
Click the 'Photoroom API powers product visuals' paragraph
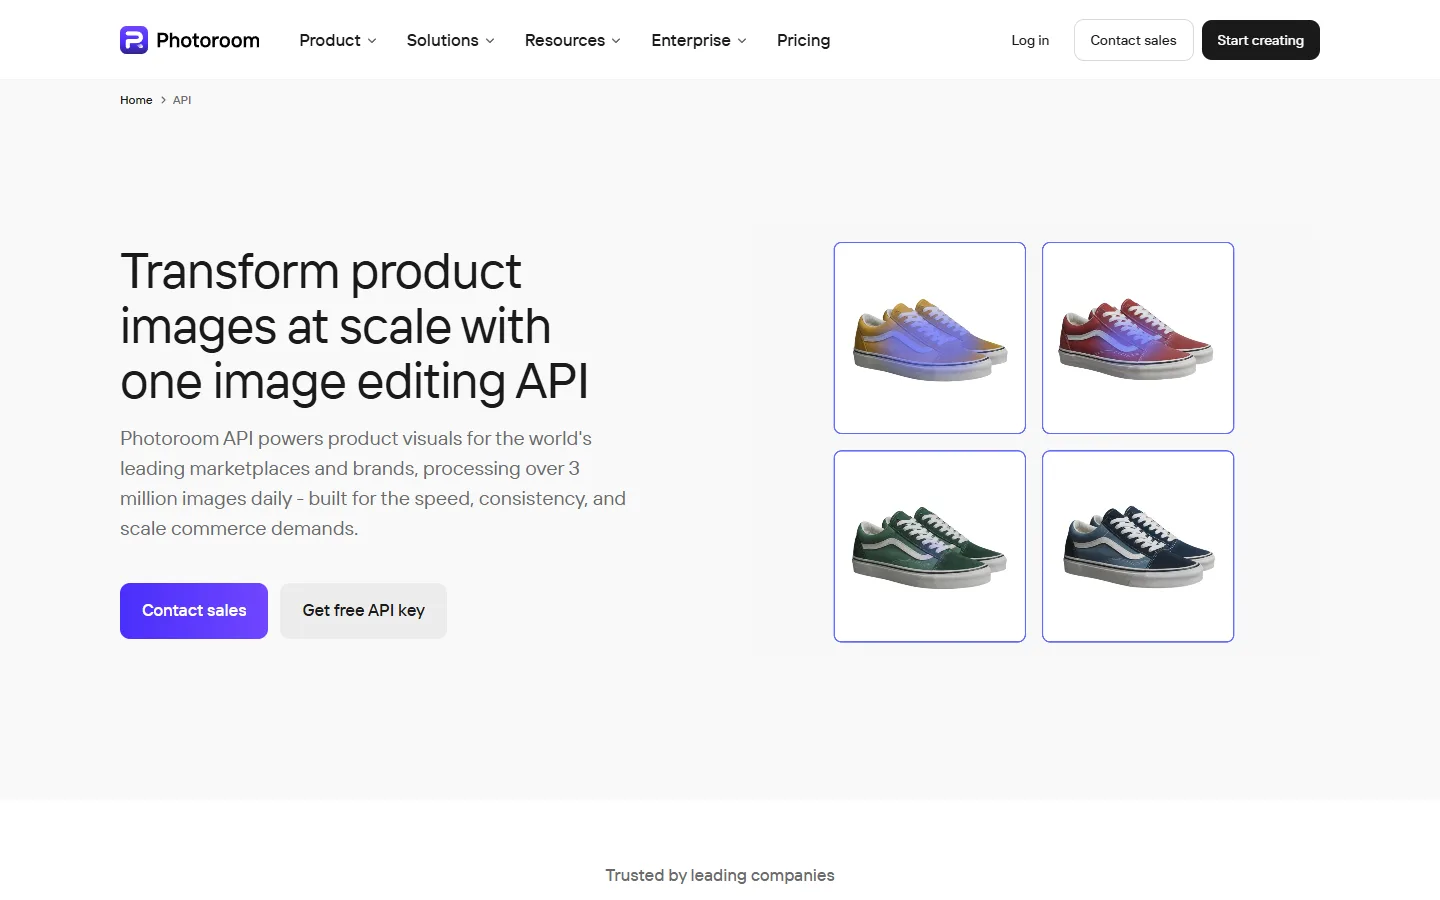click(x=373, y=483)
